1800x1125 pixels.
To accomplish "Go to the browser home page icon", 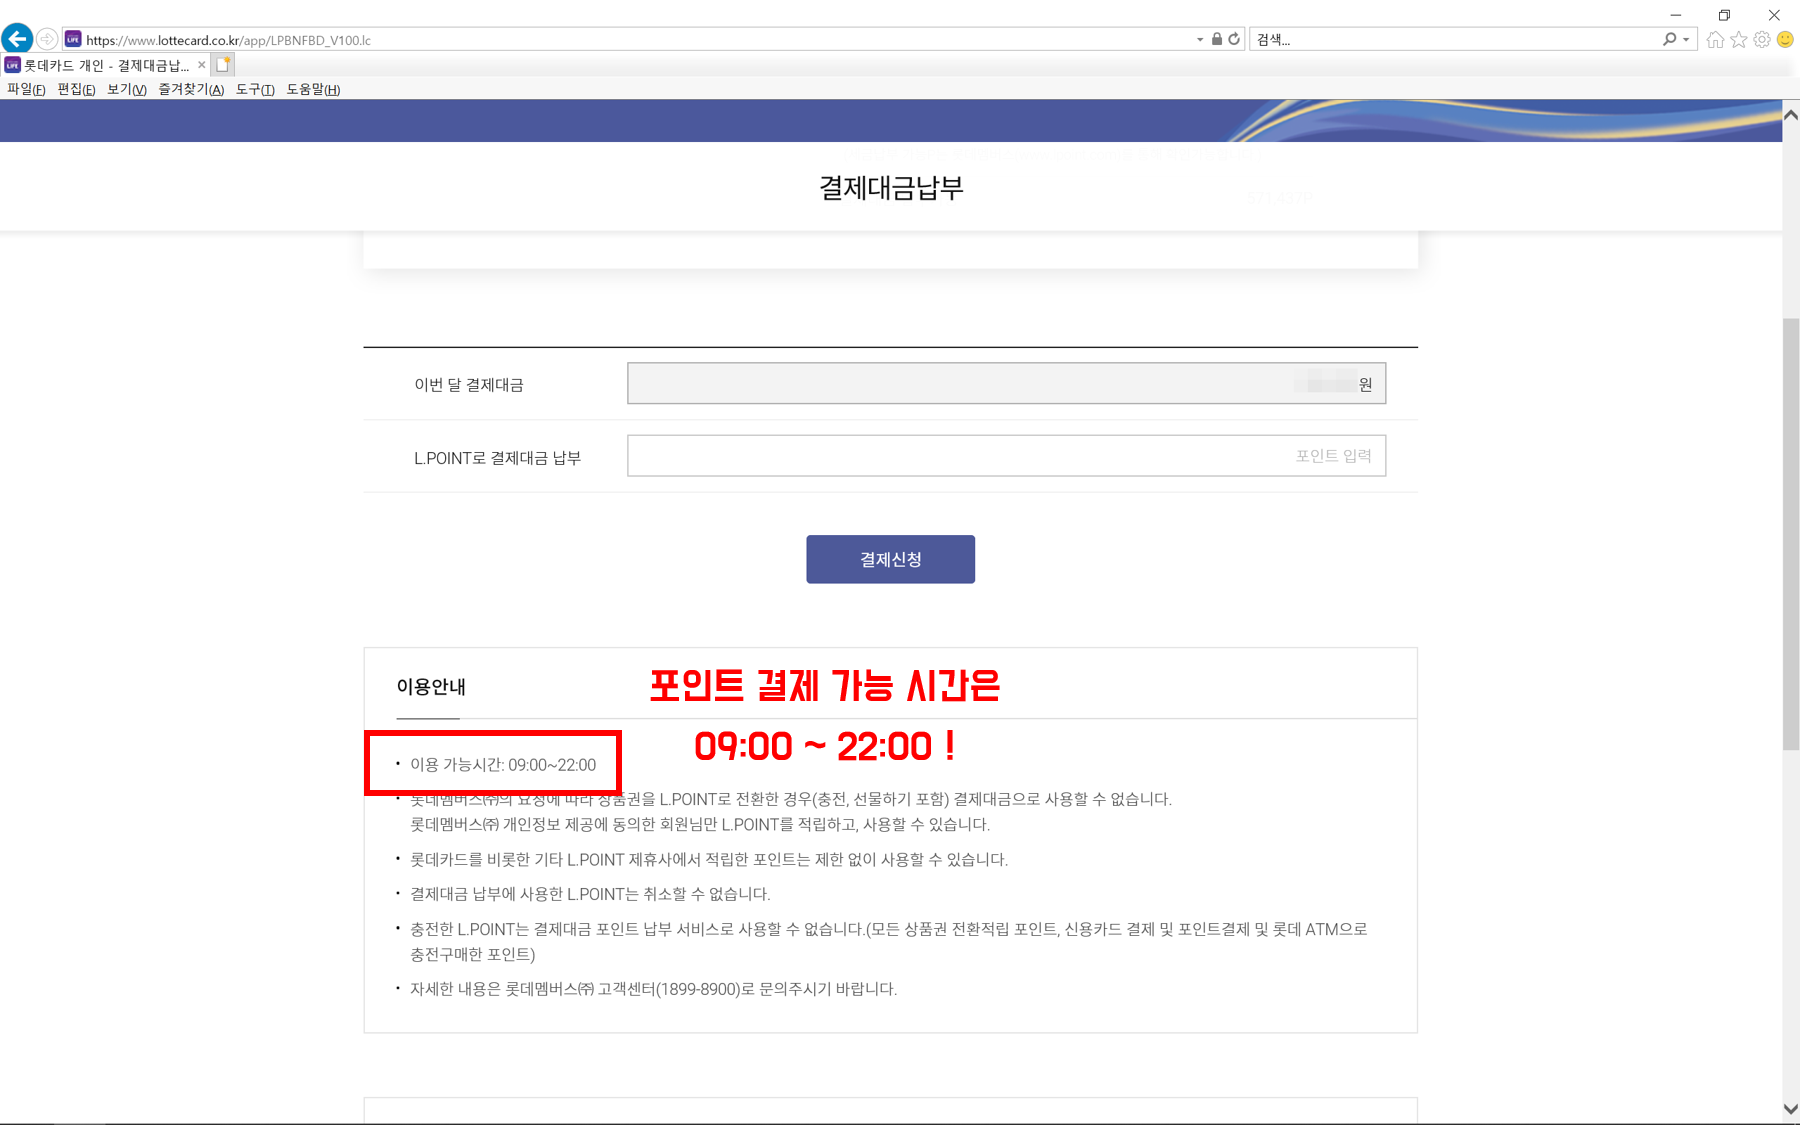I will 1716,39.
